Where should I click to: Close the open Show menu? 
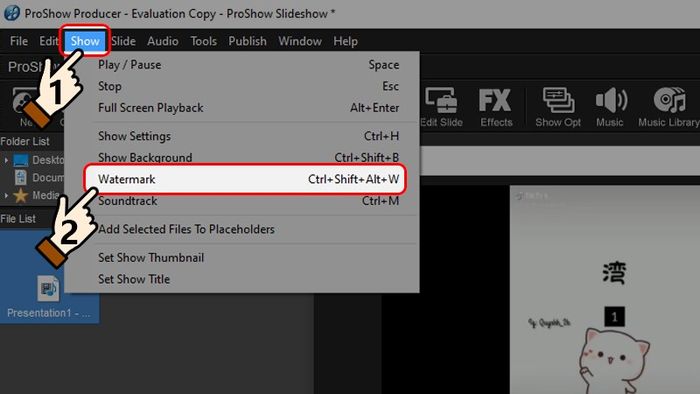click(x=85, y=41)
